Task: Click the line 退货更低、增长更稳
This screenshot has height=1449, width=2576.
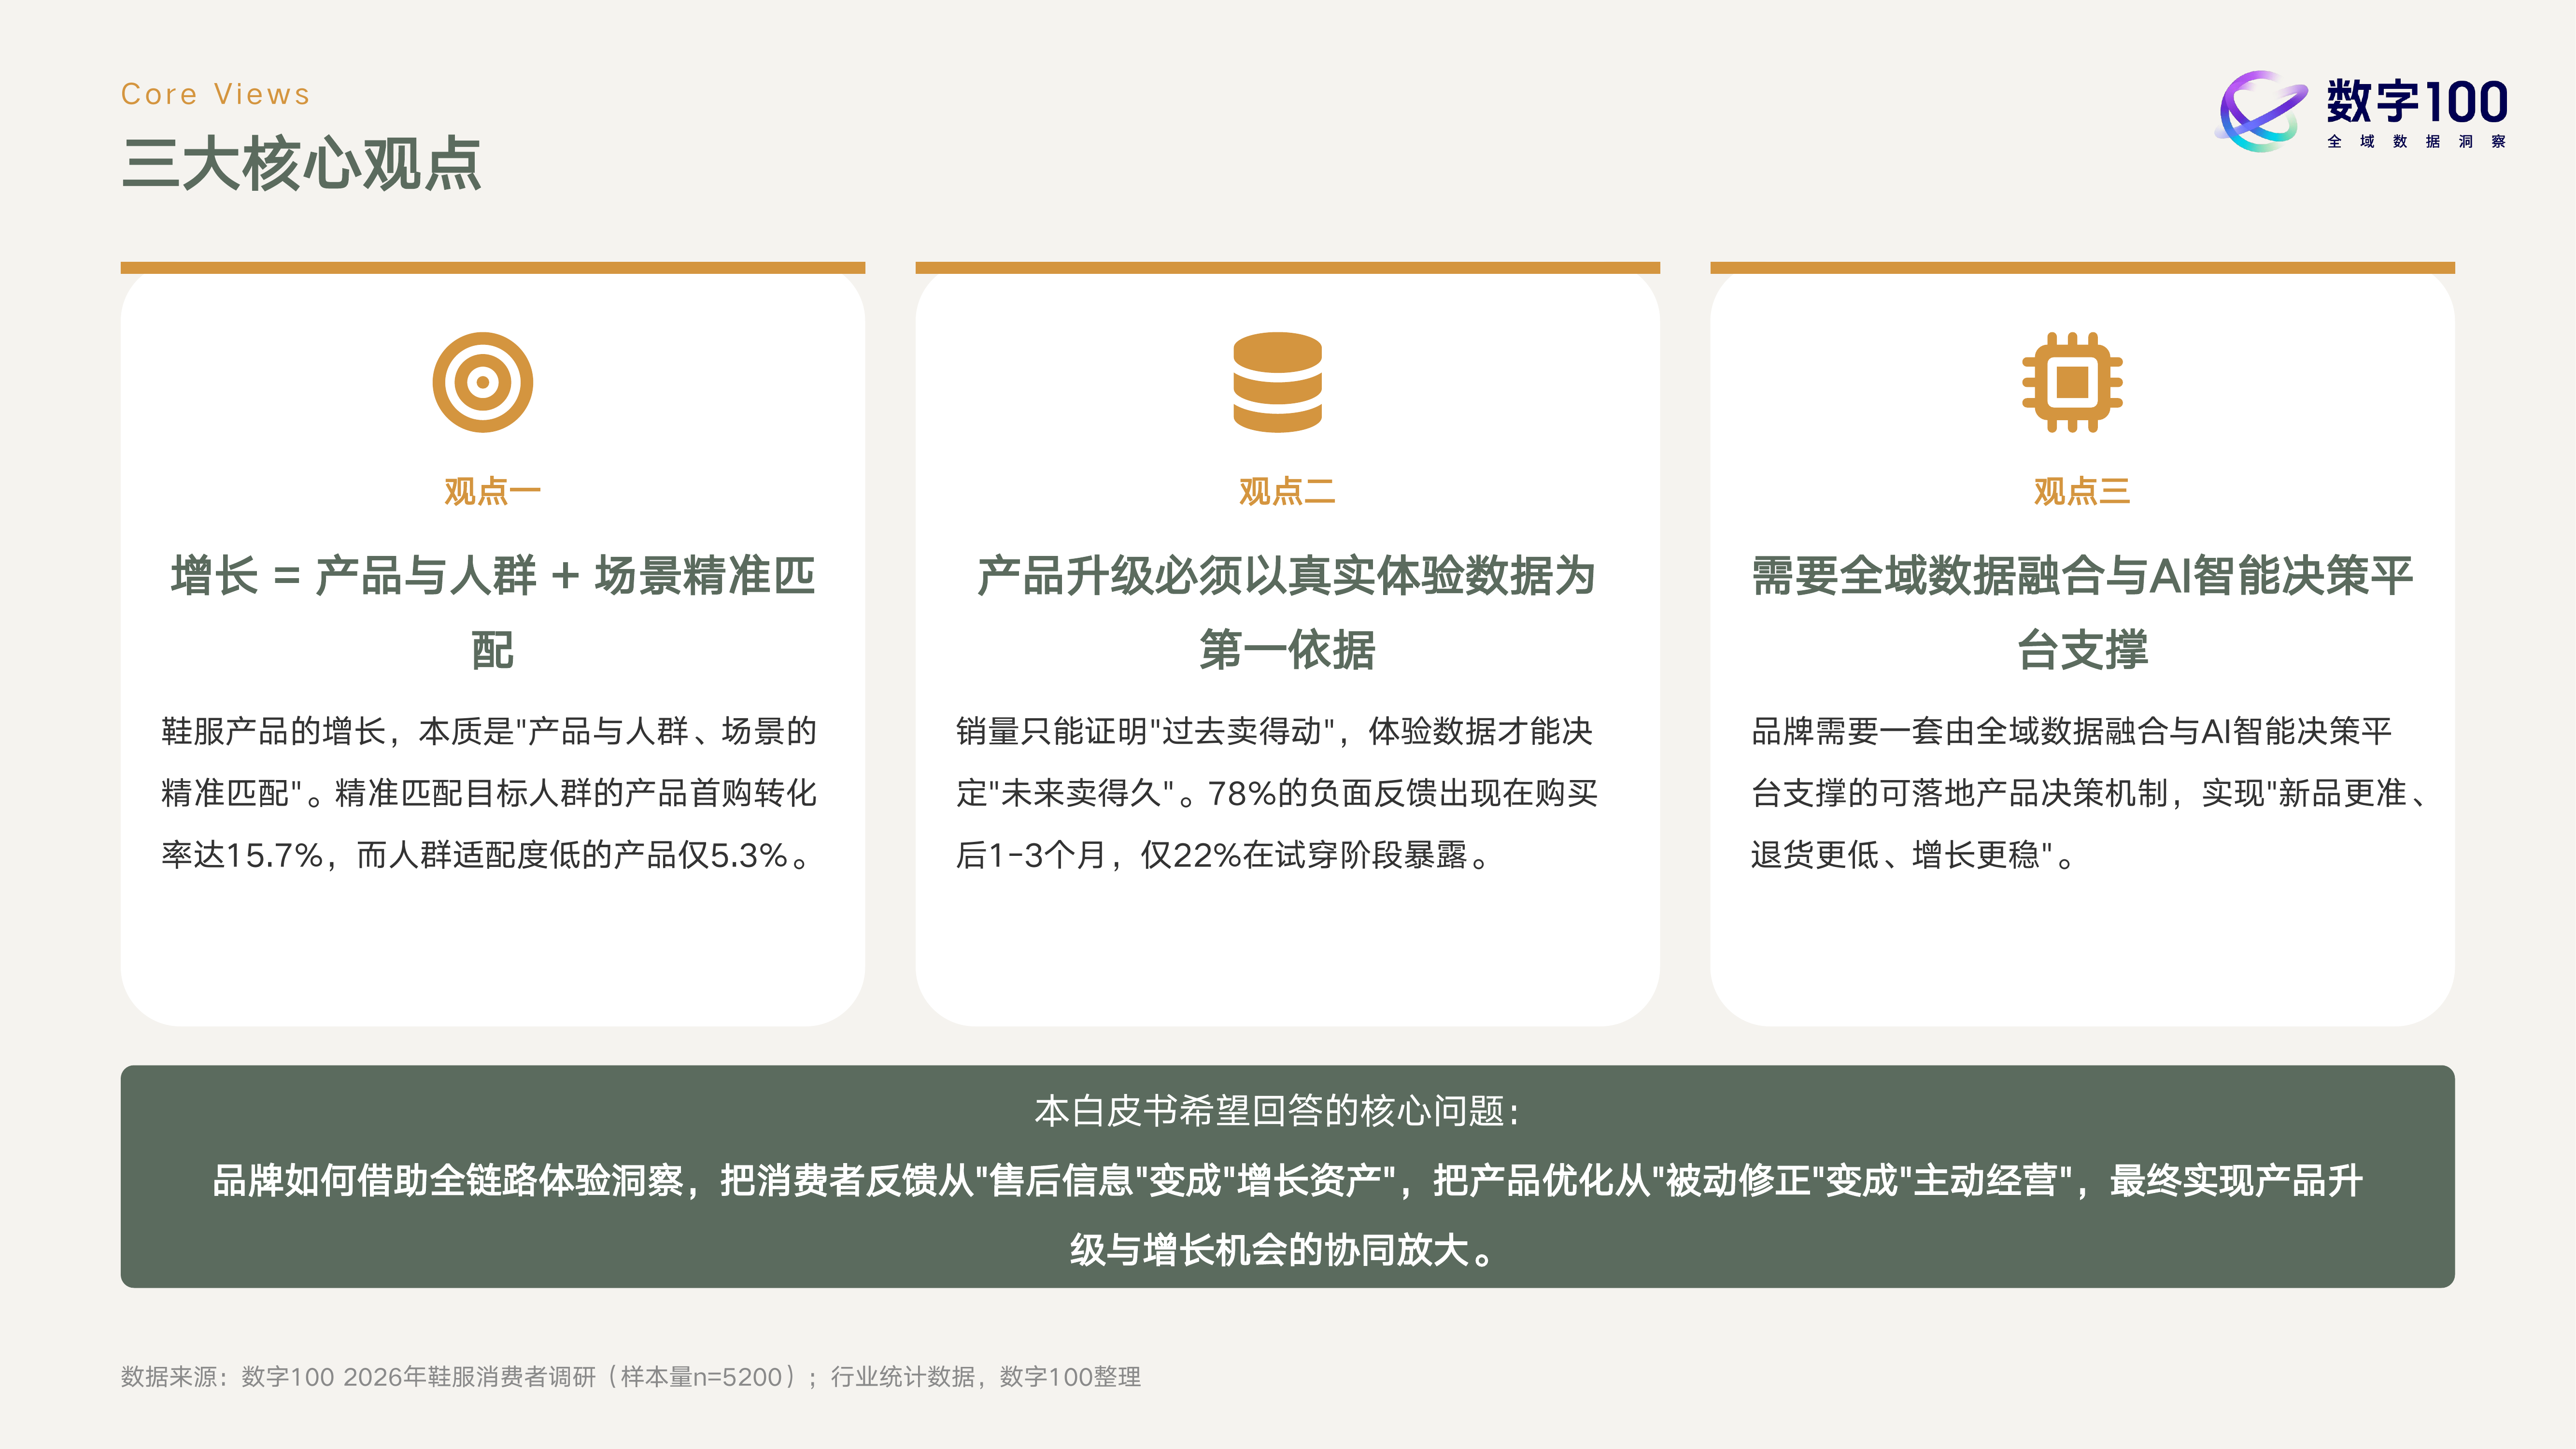Action: pyautogui.click(x=1913, y=855)
